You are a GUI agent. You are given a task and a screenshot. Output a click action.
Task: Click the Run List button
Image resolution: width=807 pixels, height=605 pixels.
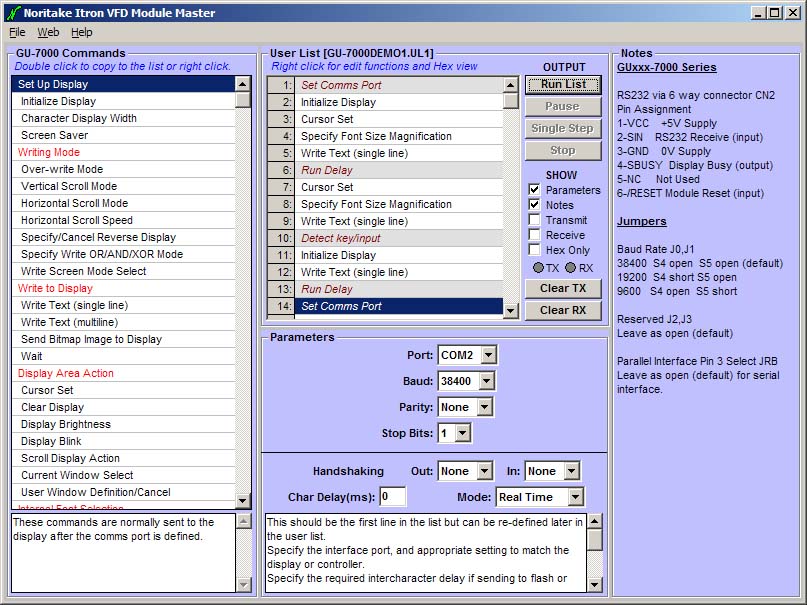coord(563,84)
